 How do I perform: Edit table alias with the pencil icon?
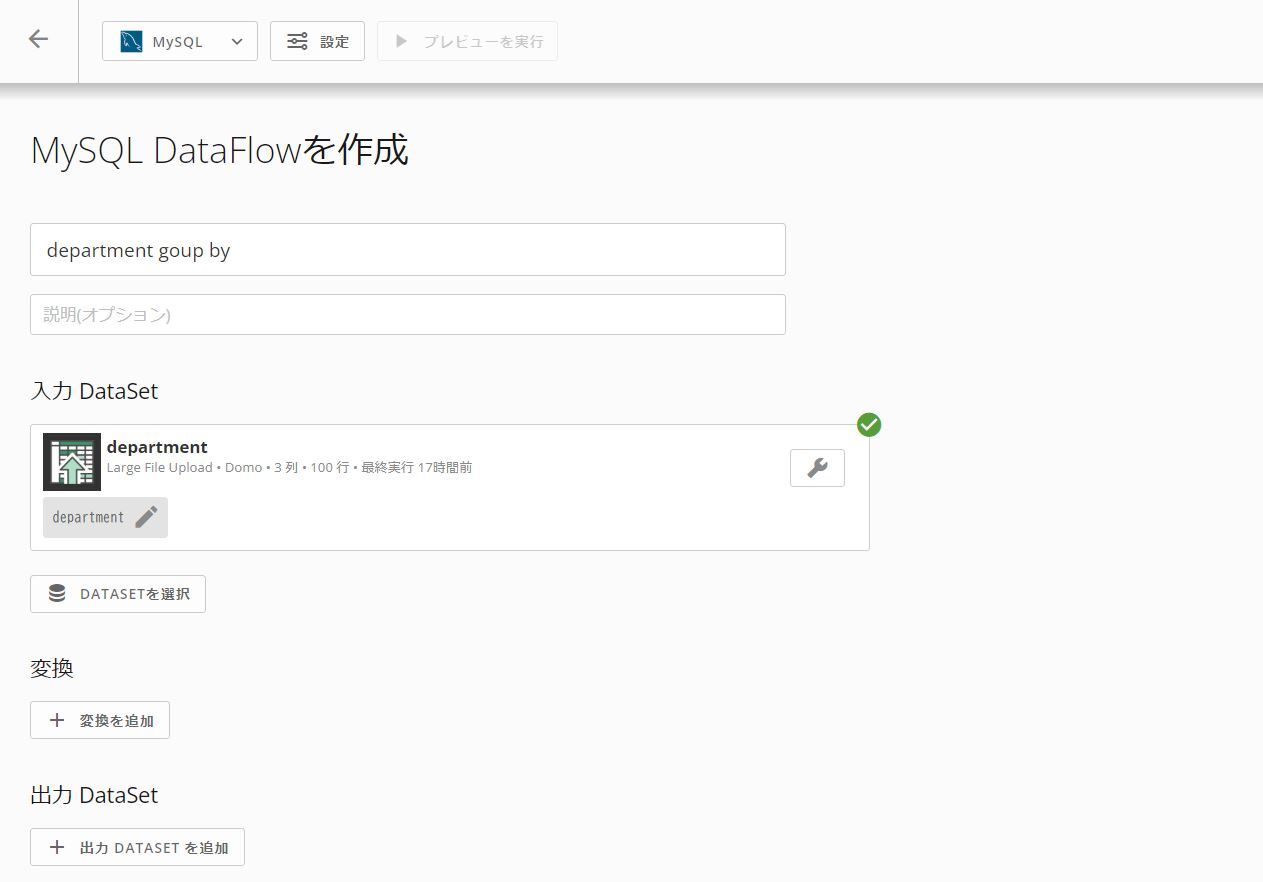click(x=146, y=517)
